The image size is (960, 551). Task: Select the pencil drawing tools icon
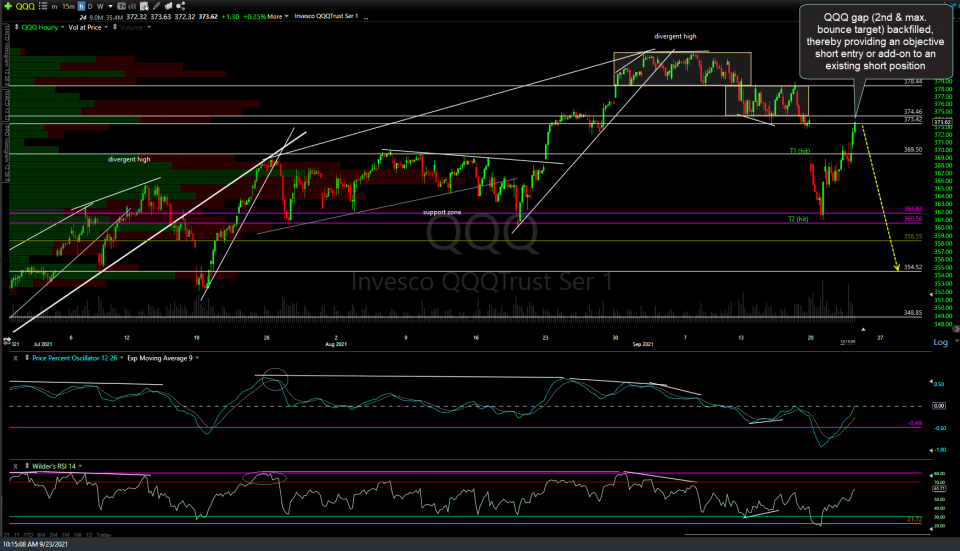tap(156, 6)
